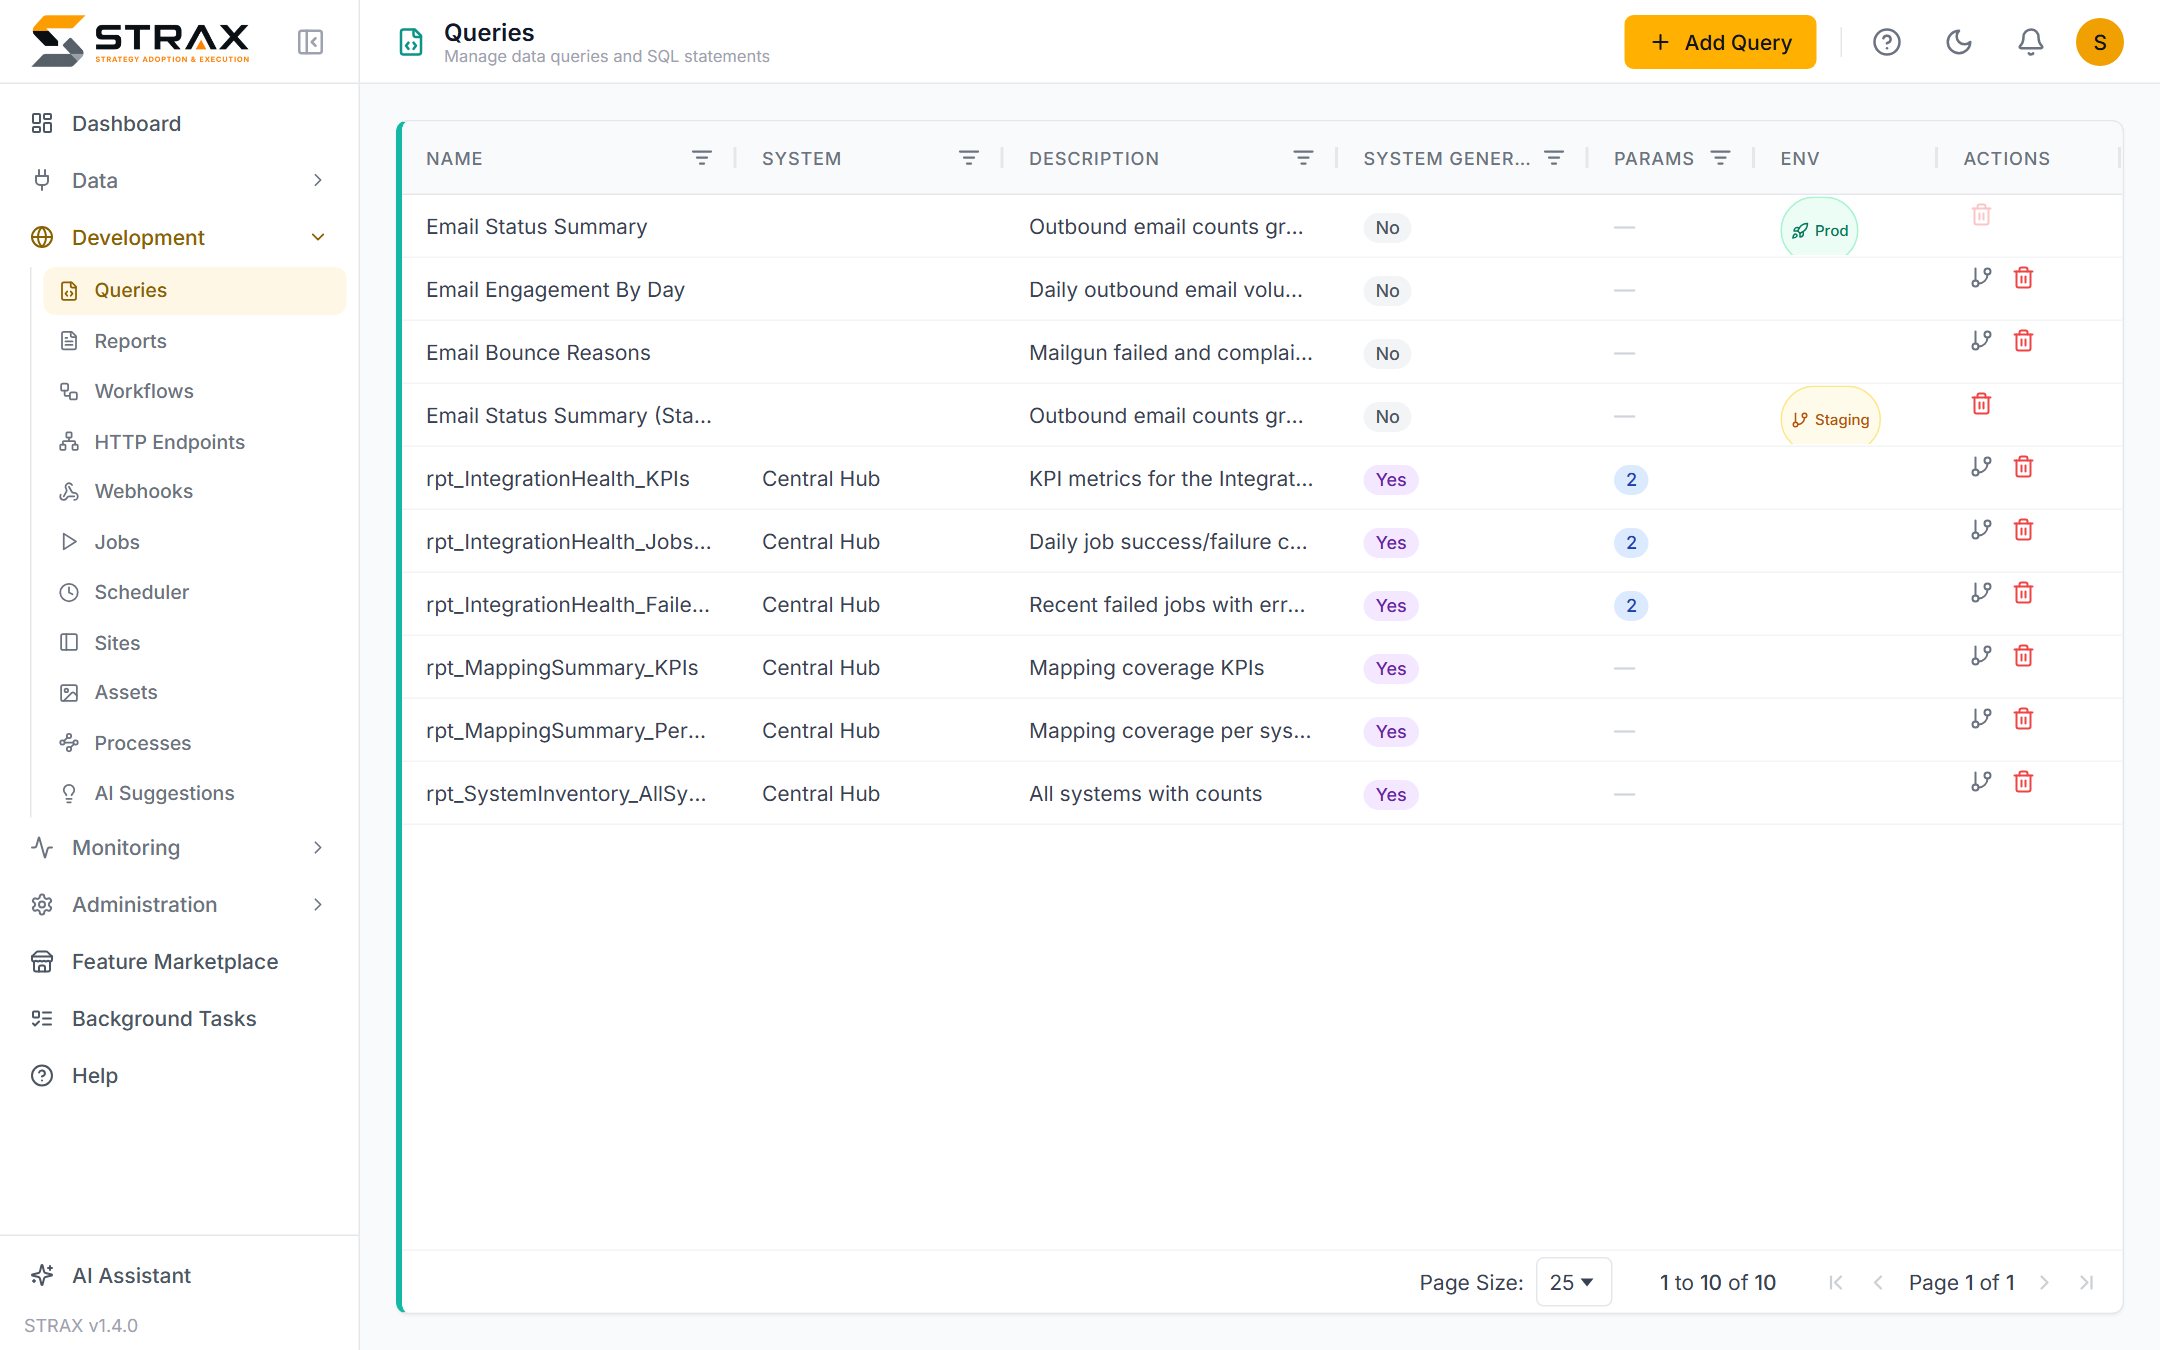Go to previous page arrow
The height and width of the screenshot is (1350, 2160).
[x=1878, y=1282]
